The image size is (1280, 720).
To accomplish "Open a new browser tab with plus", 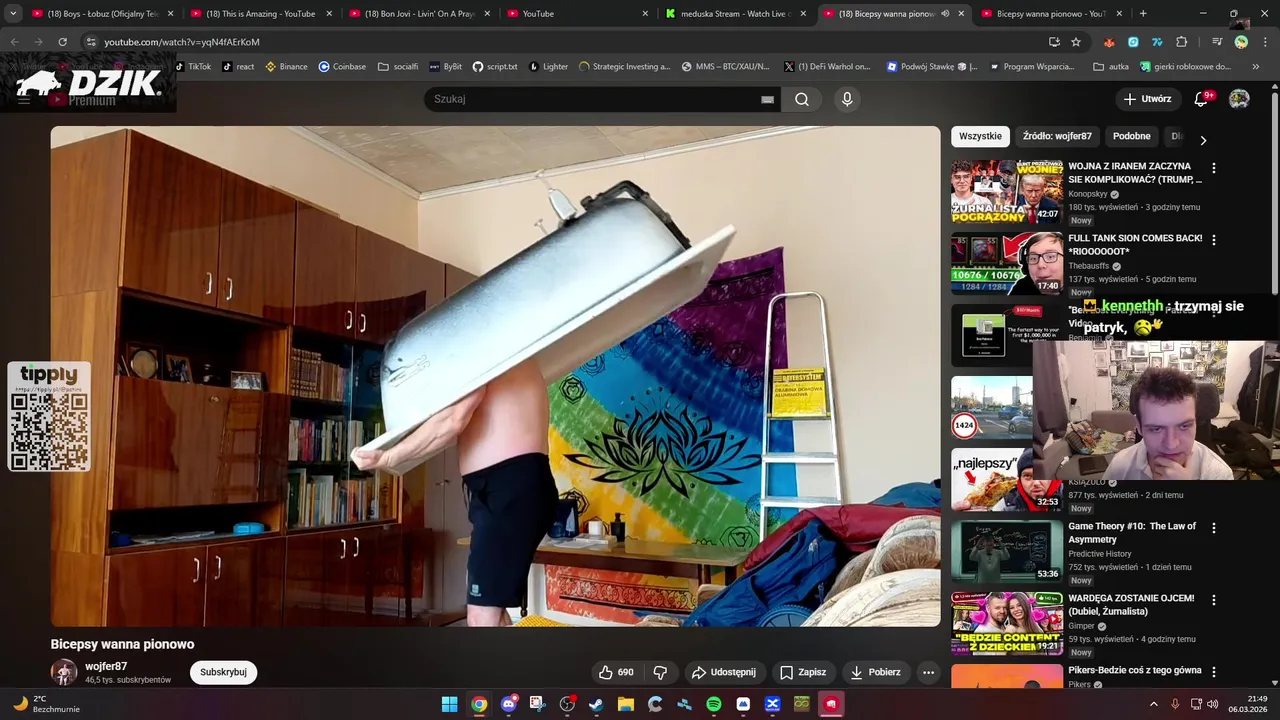I will tap(1143, 14).
